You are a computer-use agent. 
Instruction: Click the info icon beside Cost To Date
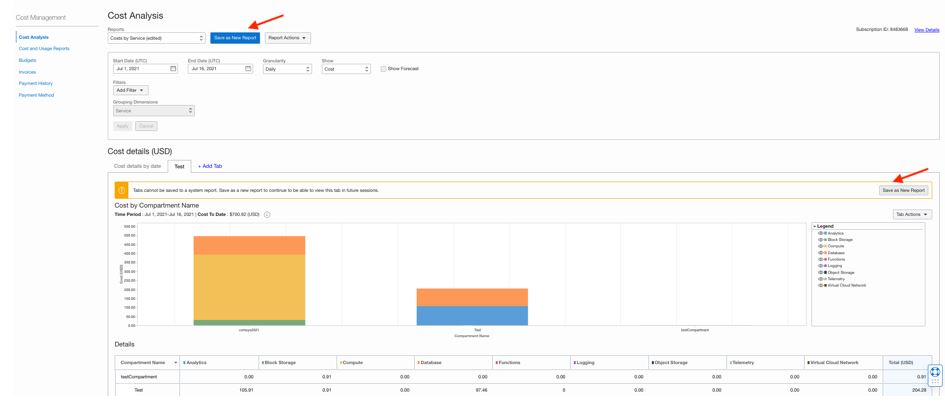(267, 215)
